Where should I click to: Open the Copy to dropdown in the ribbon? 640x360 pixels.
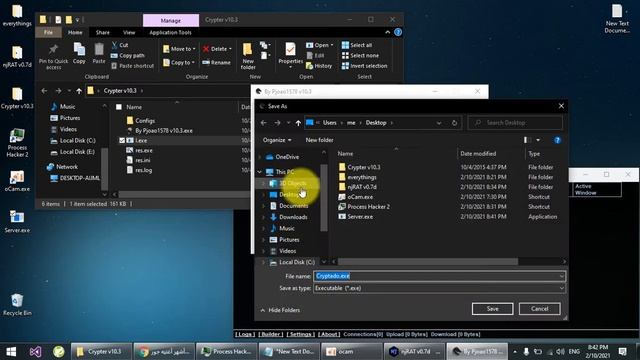point(193,62)
